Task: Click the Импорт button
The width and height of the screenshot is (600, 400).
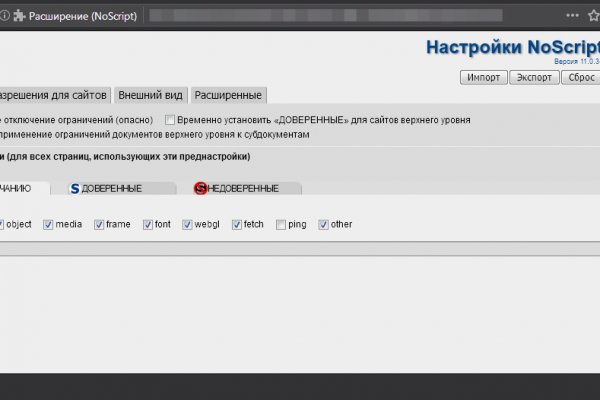Action: point(483,78)
